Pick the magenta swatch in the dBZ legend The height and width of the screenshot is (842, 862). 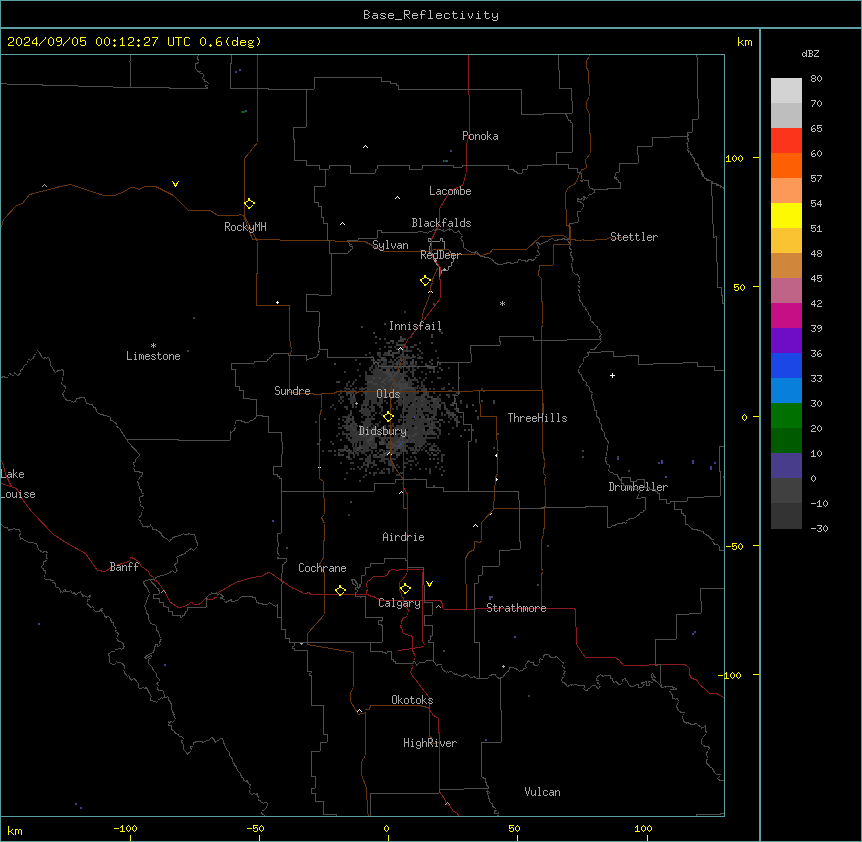(x=786, y=315)
